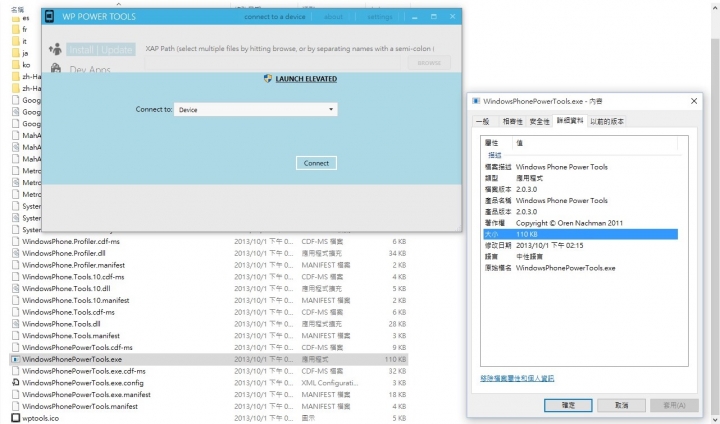Click the 原始檔名 WindowsPhonePowerTools.exe row
Screen dimensions: 720x424
click(x=580, y=268)
